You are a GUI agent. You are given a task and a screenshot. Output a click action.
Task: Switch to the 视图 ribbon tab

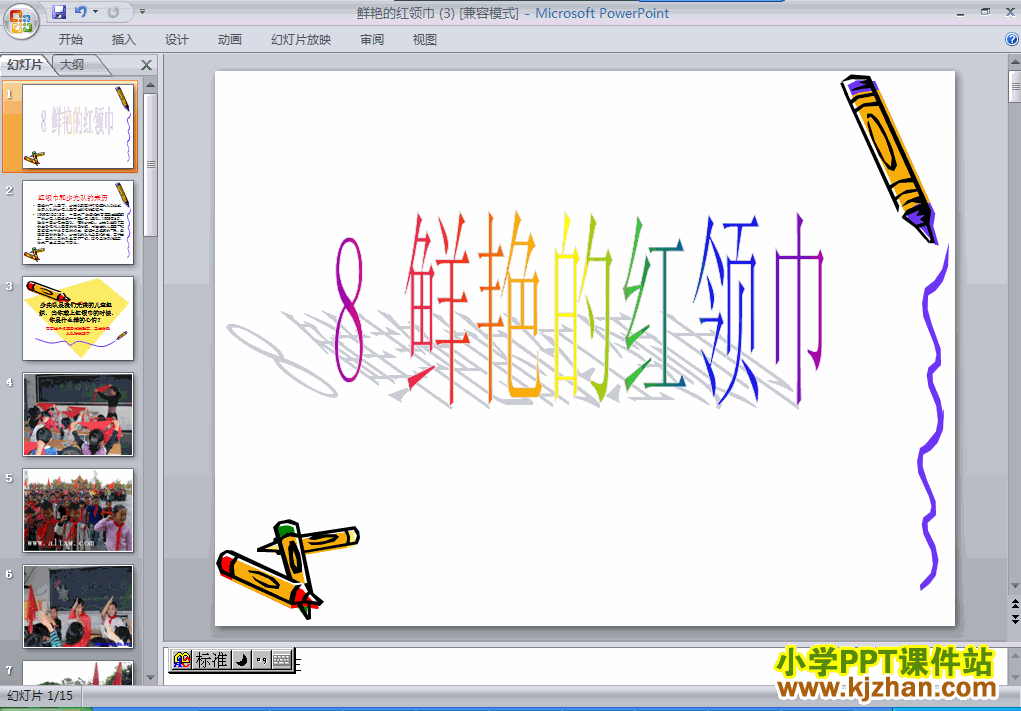click(425, 40)
